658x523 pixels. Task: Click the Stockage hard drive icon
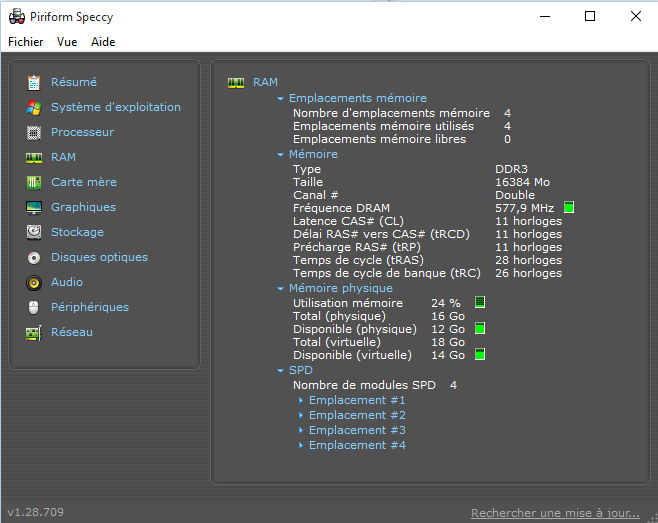(34, 232)
